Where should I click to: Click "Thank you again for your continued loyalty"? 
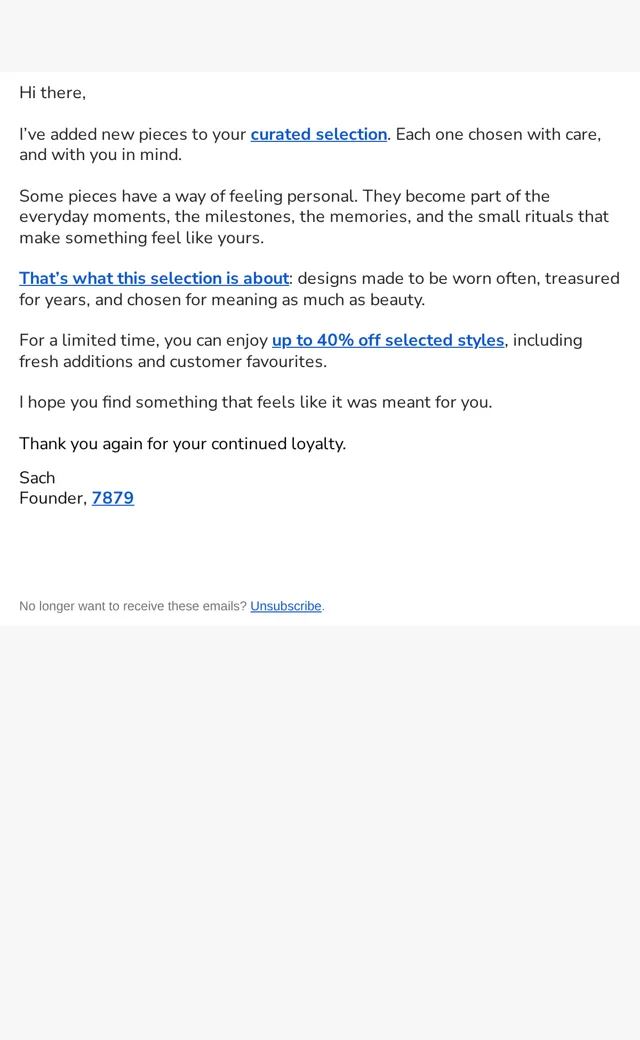pyautogui.click(x=182, y=444)
